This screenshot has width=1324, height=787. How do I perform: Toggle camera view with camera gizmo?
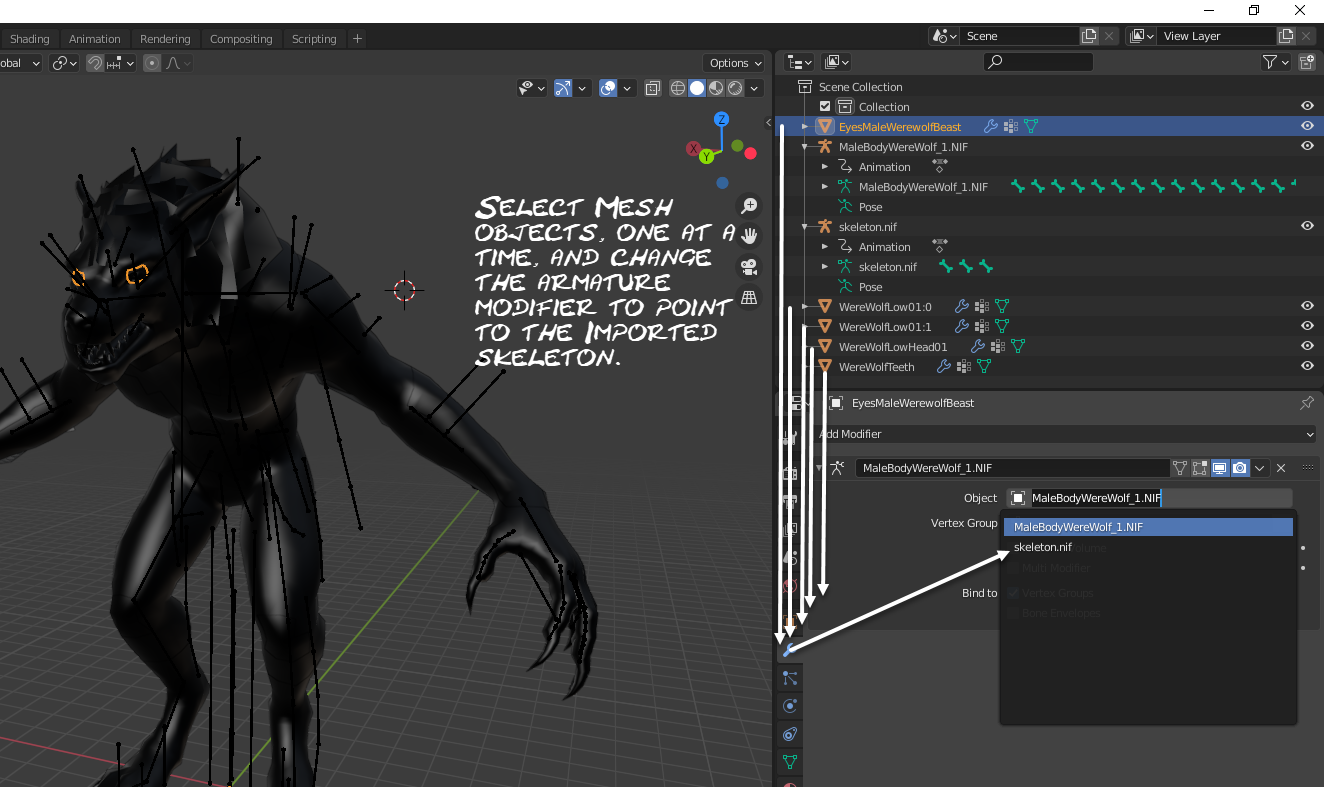(x=748, y=267)
